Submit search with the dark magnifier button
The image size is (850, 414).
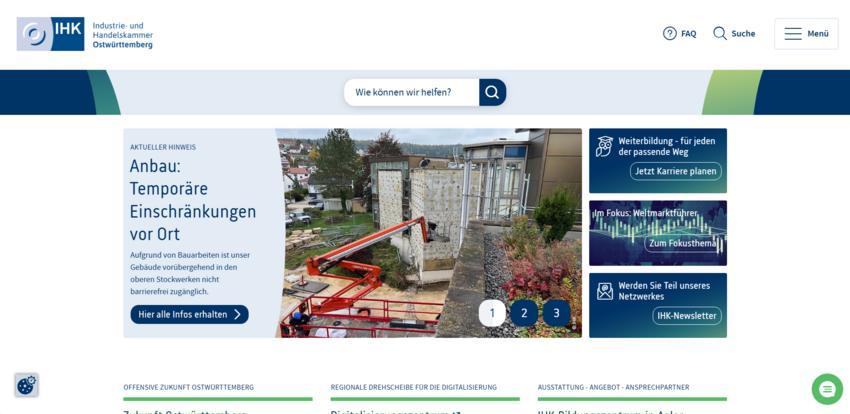click(492, 92)
